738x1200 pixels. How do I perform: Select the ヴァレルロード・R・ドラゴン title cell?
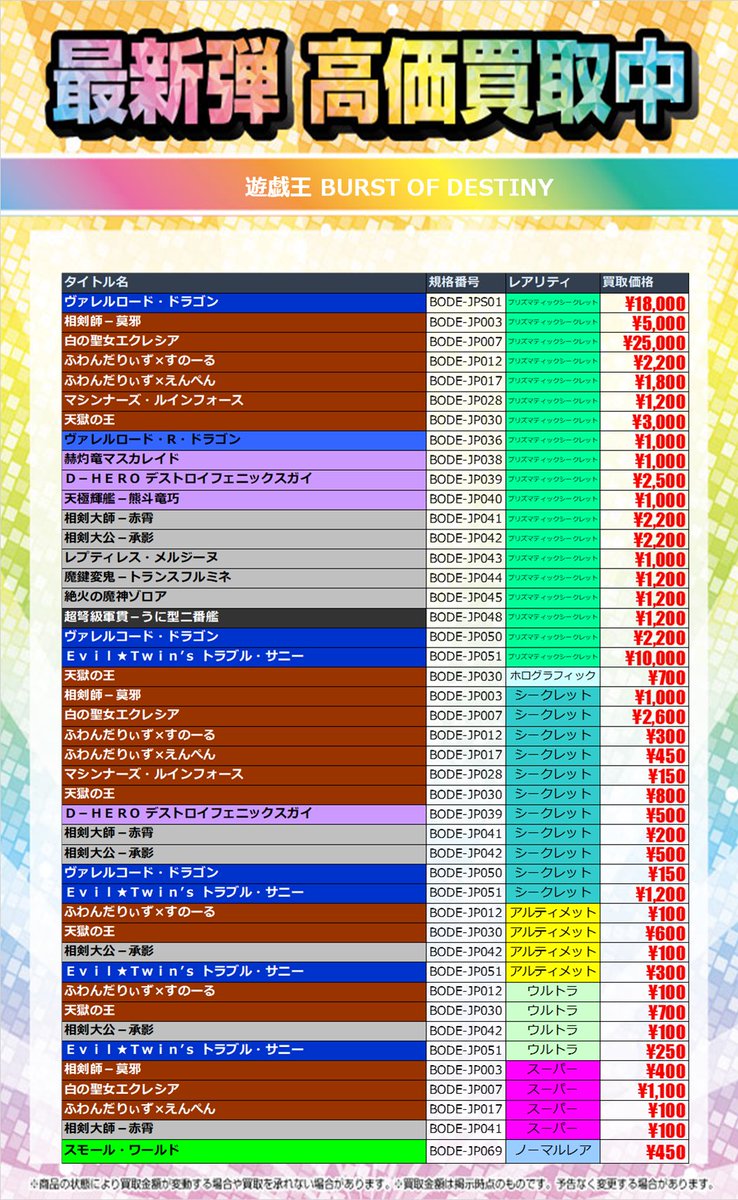(x=244, y=440)
